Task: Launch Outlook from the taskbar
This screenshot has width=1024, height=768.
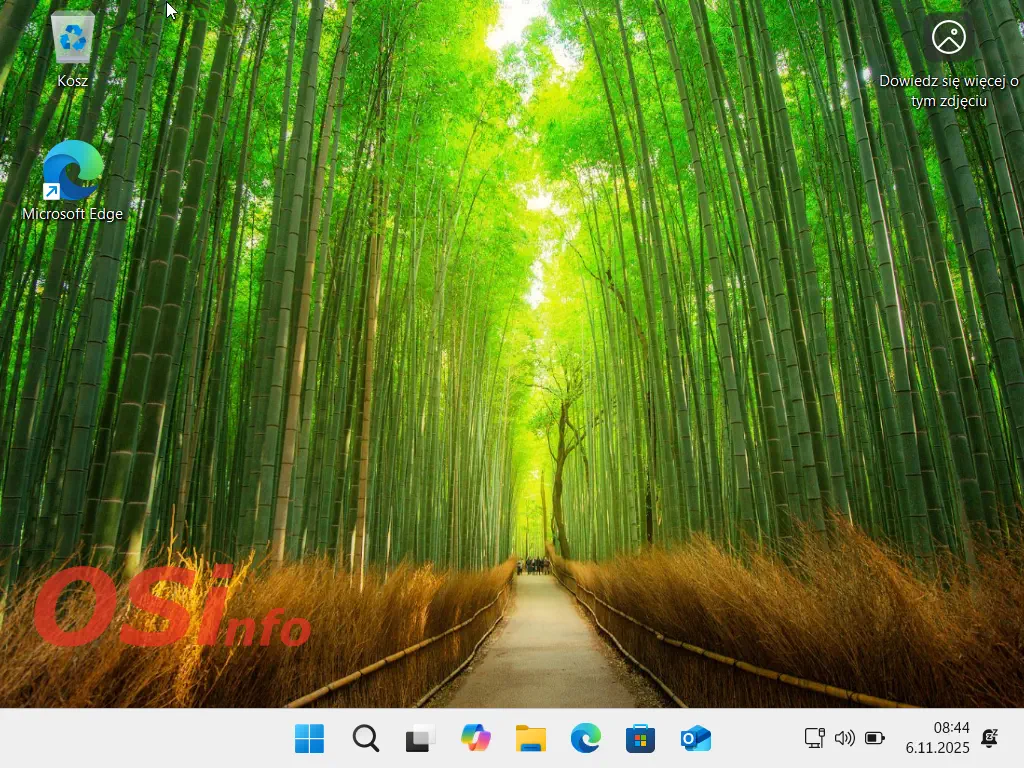Action: 695,739
